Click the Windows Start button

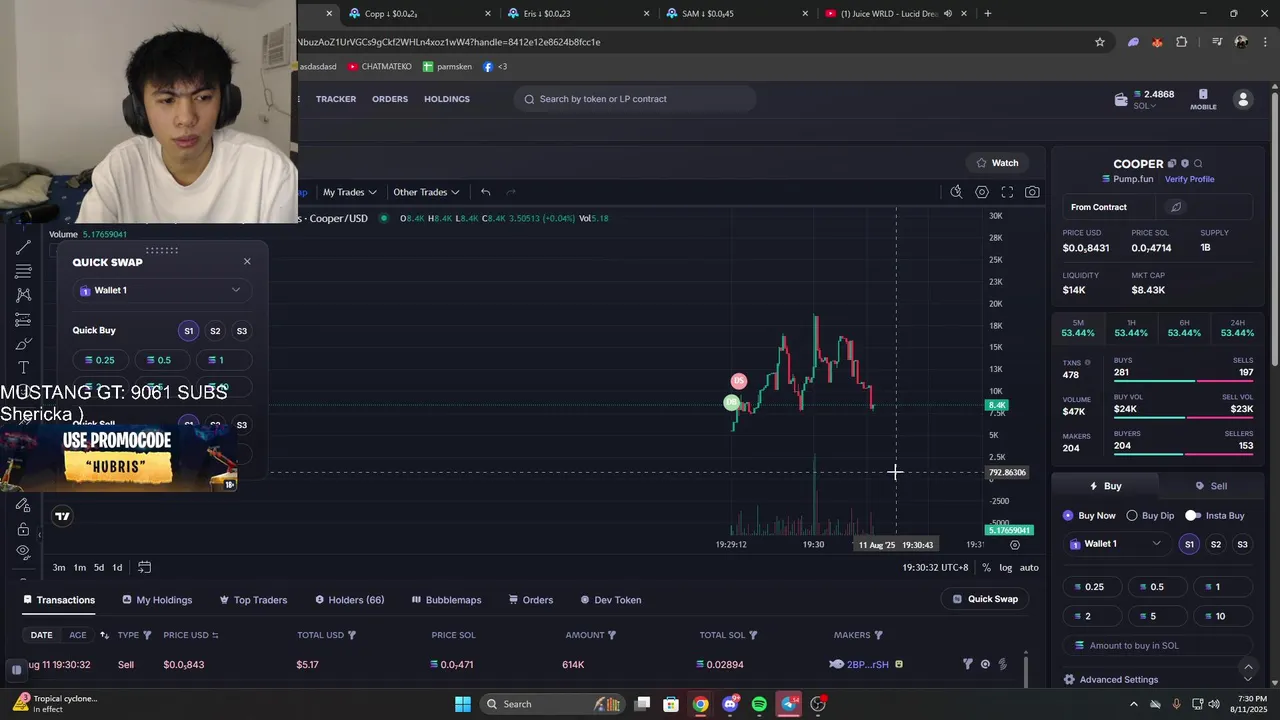point(463,704)
